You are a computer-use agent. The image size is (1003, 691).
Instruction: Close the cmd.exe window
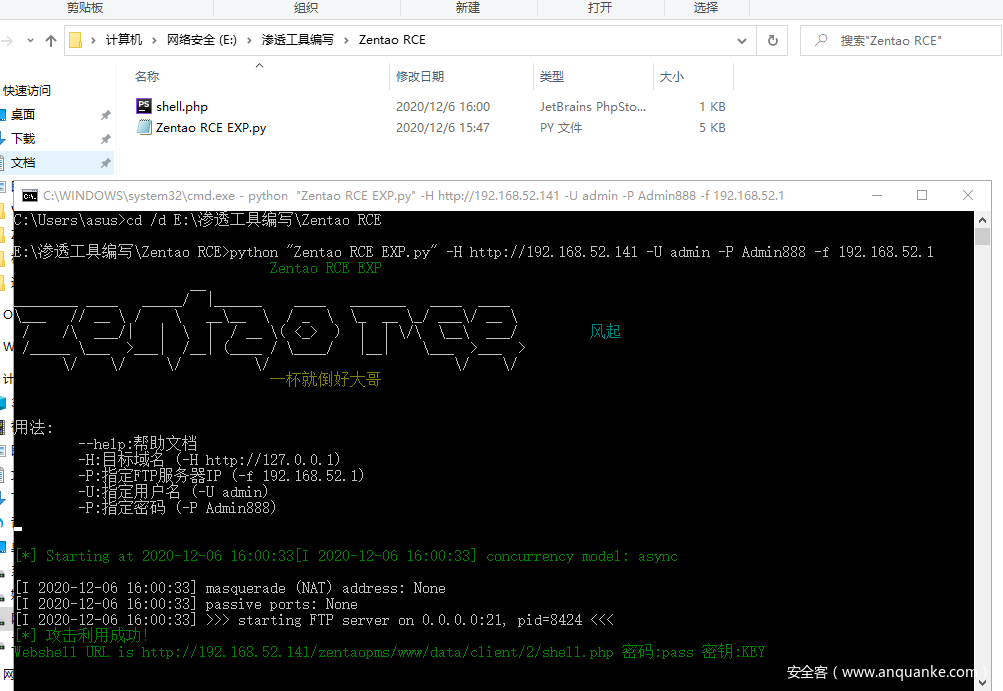(x=968, y=195)
